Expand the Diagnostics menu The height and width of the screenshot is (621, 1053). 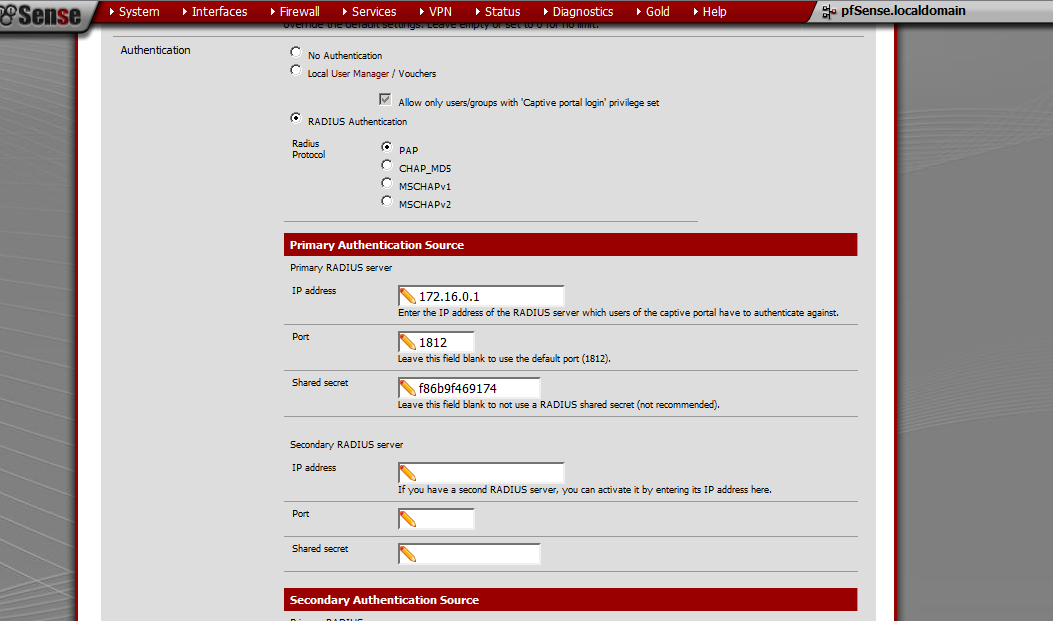point(582,12)
